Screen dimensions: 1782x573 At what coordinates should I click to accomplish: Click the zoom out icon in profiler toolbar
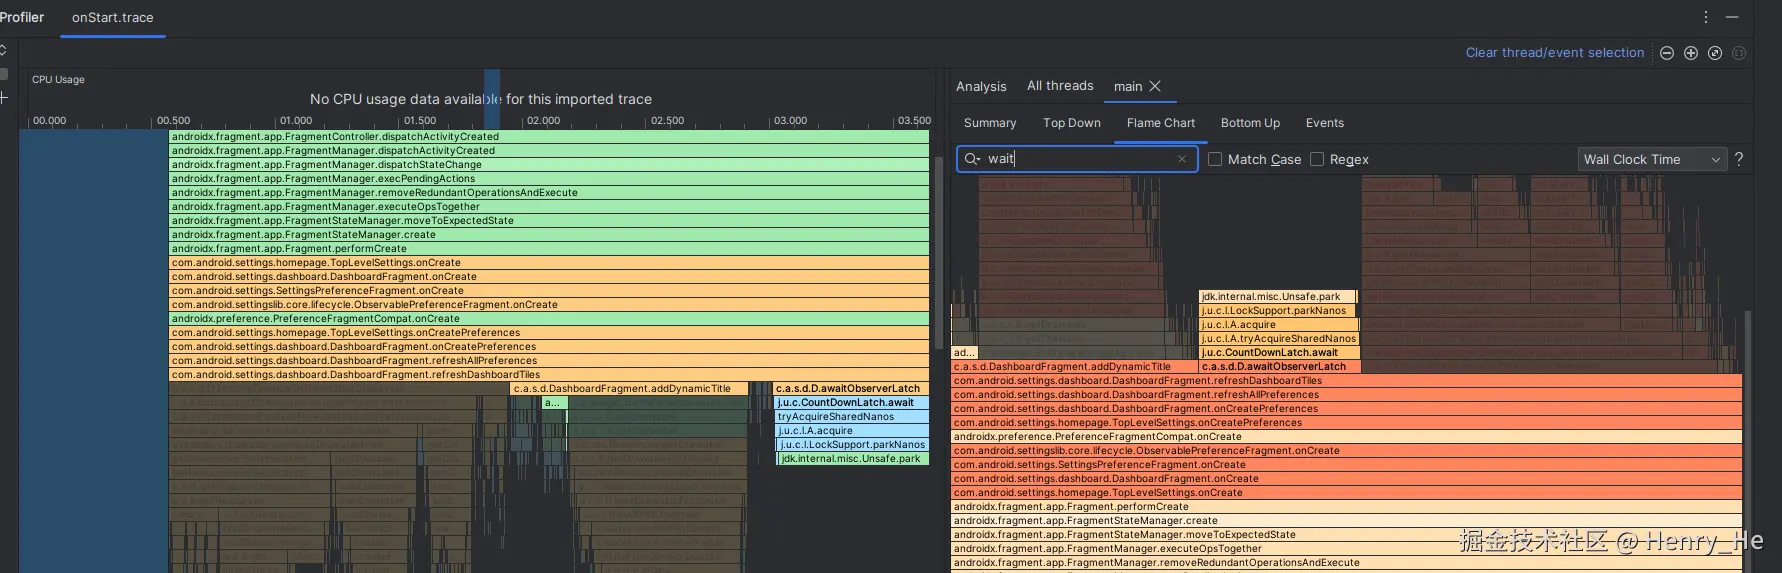1667,53
